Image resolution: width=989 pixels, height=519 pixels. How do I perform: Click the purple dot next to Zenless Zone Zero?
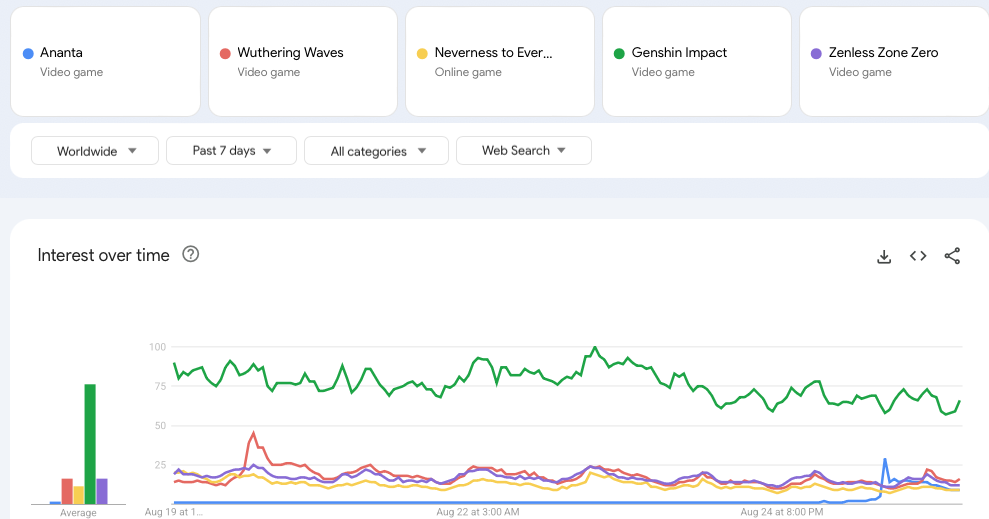(816, 54)
